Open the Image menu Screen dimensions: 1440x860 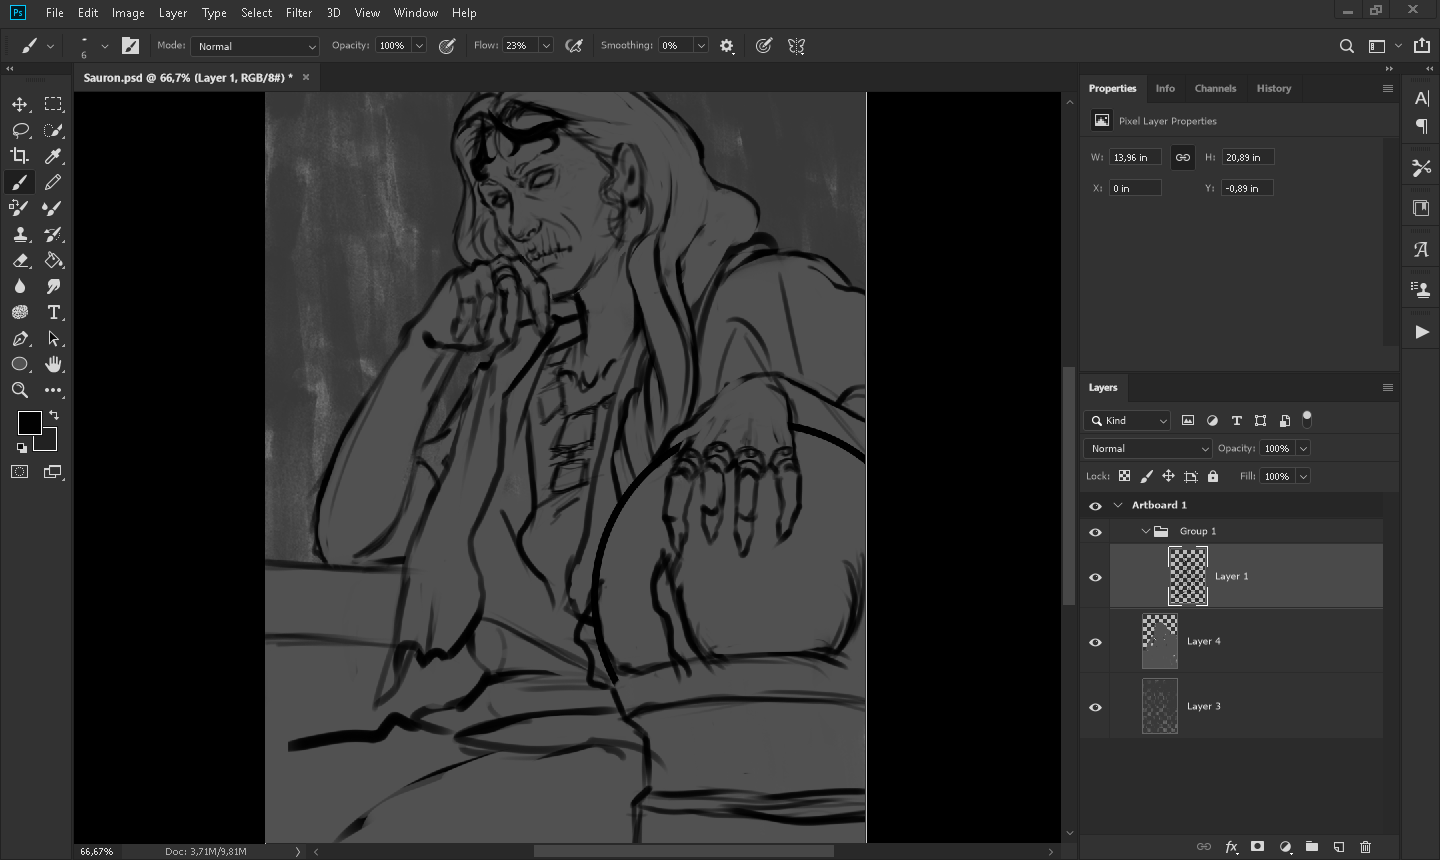pyautogui.click(x=128, y=13)
